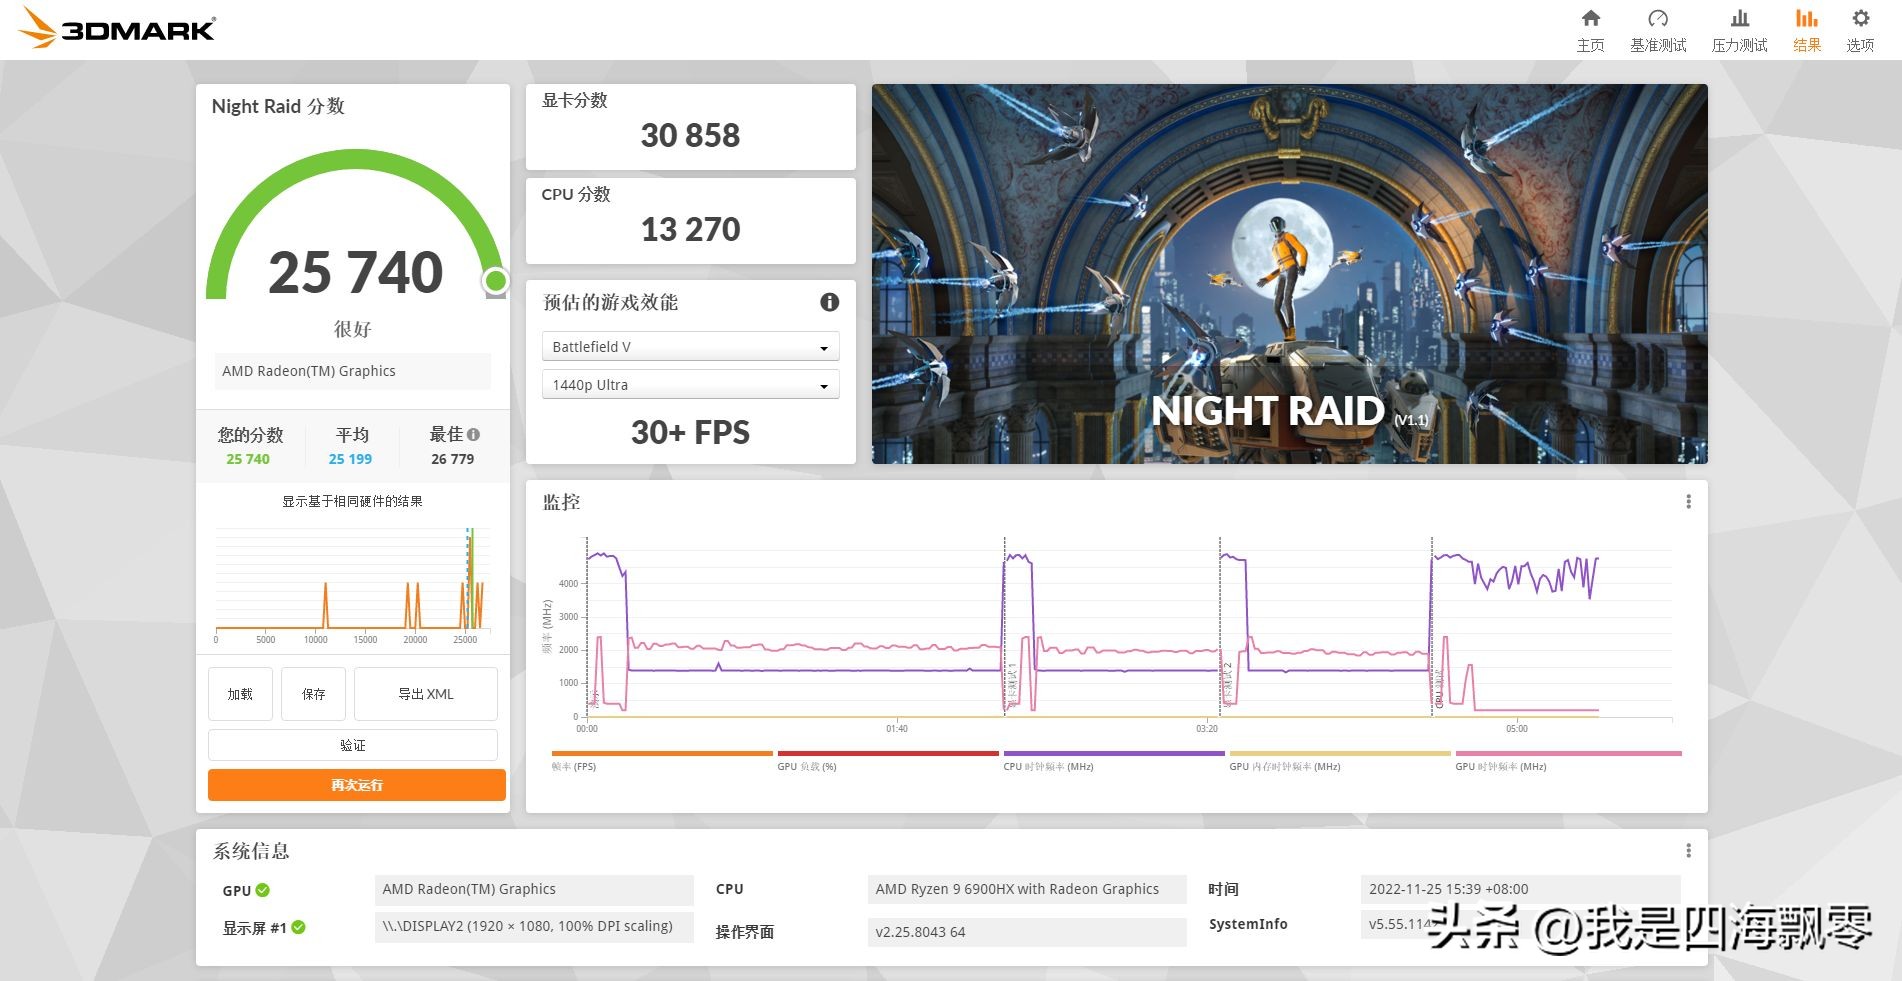The width and height of the screenshot is (1902, 981).
Task: Switch to the 压力测试 stress test tab
Action: (x=1739, y=30)
